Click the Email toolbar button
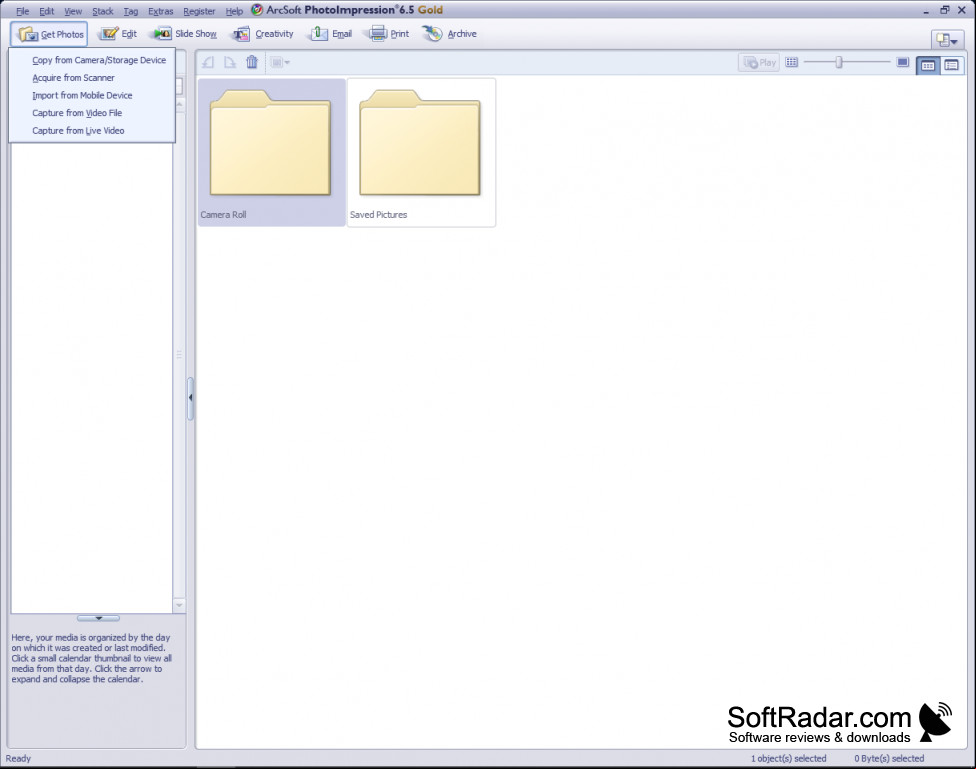Viewport: 976px width, 769px height. 331,34
